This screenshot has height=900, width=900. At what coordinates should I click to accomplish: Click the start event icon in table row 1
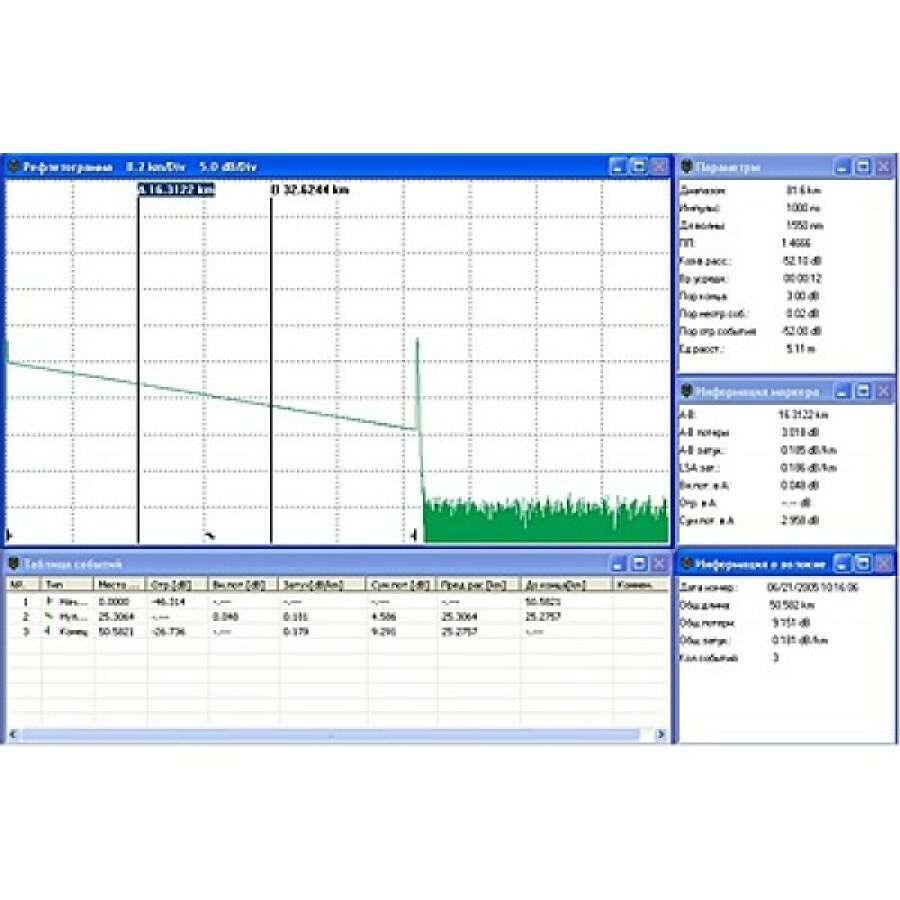pyautogui.click(x=49, y=601)
